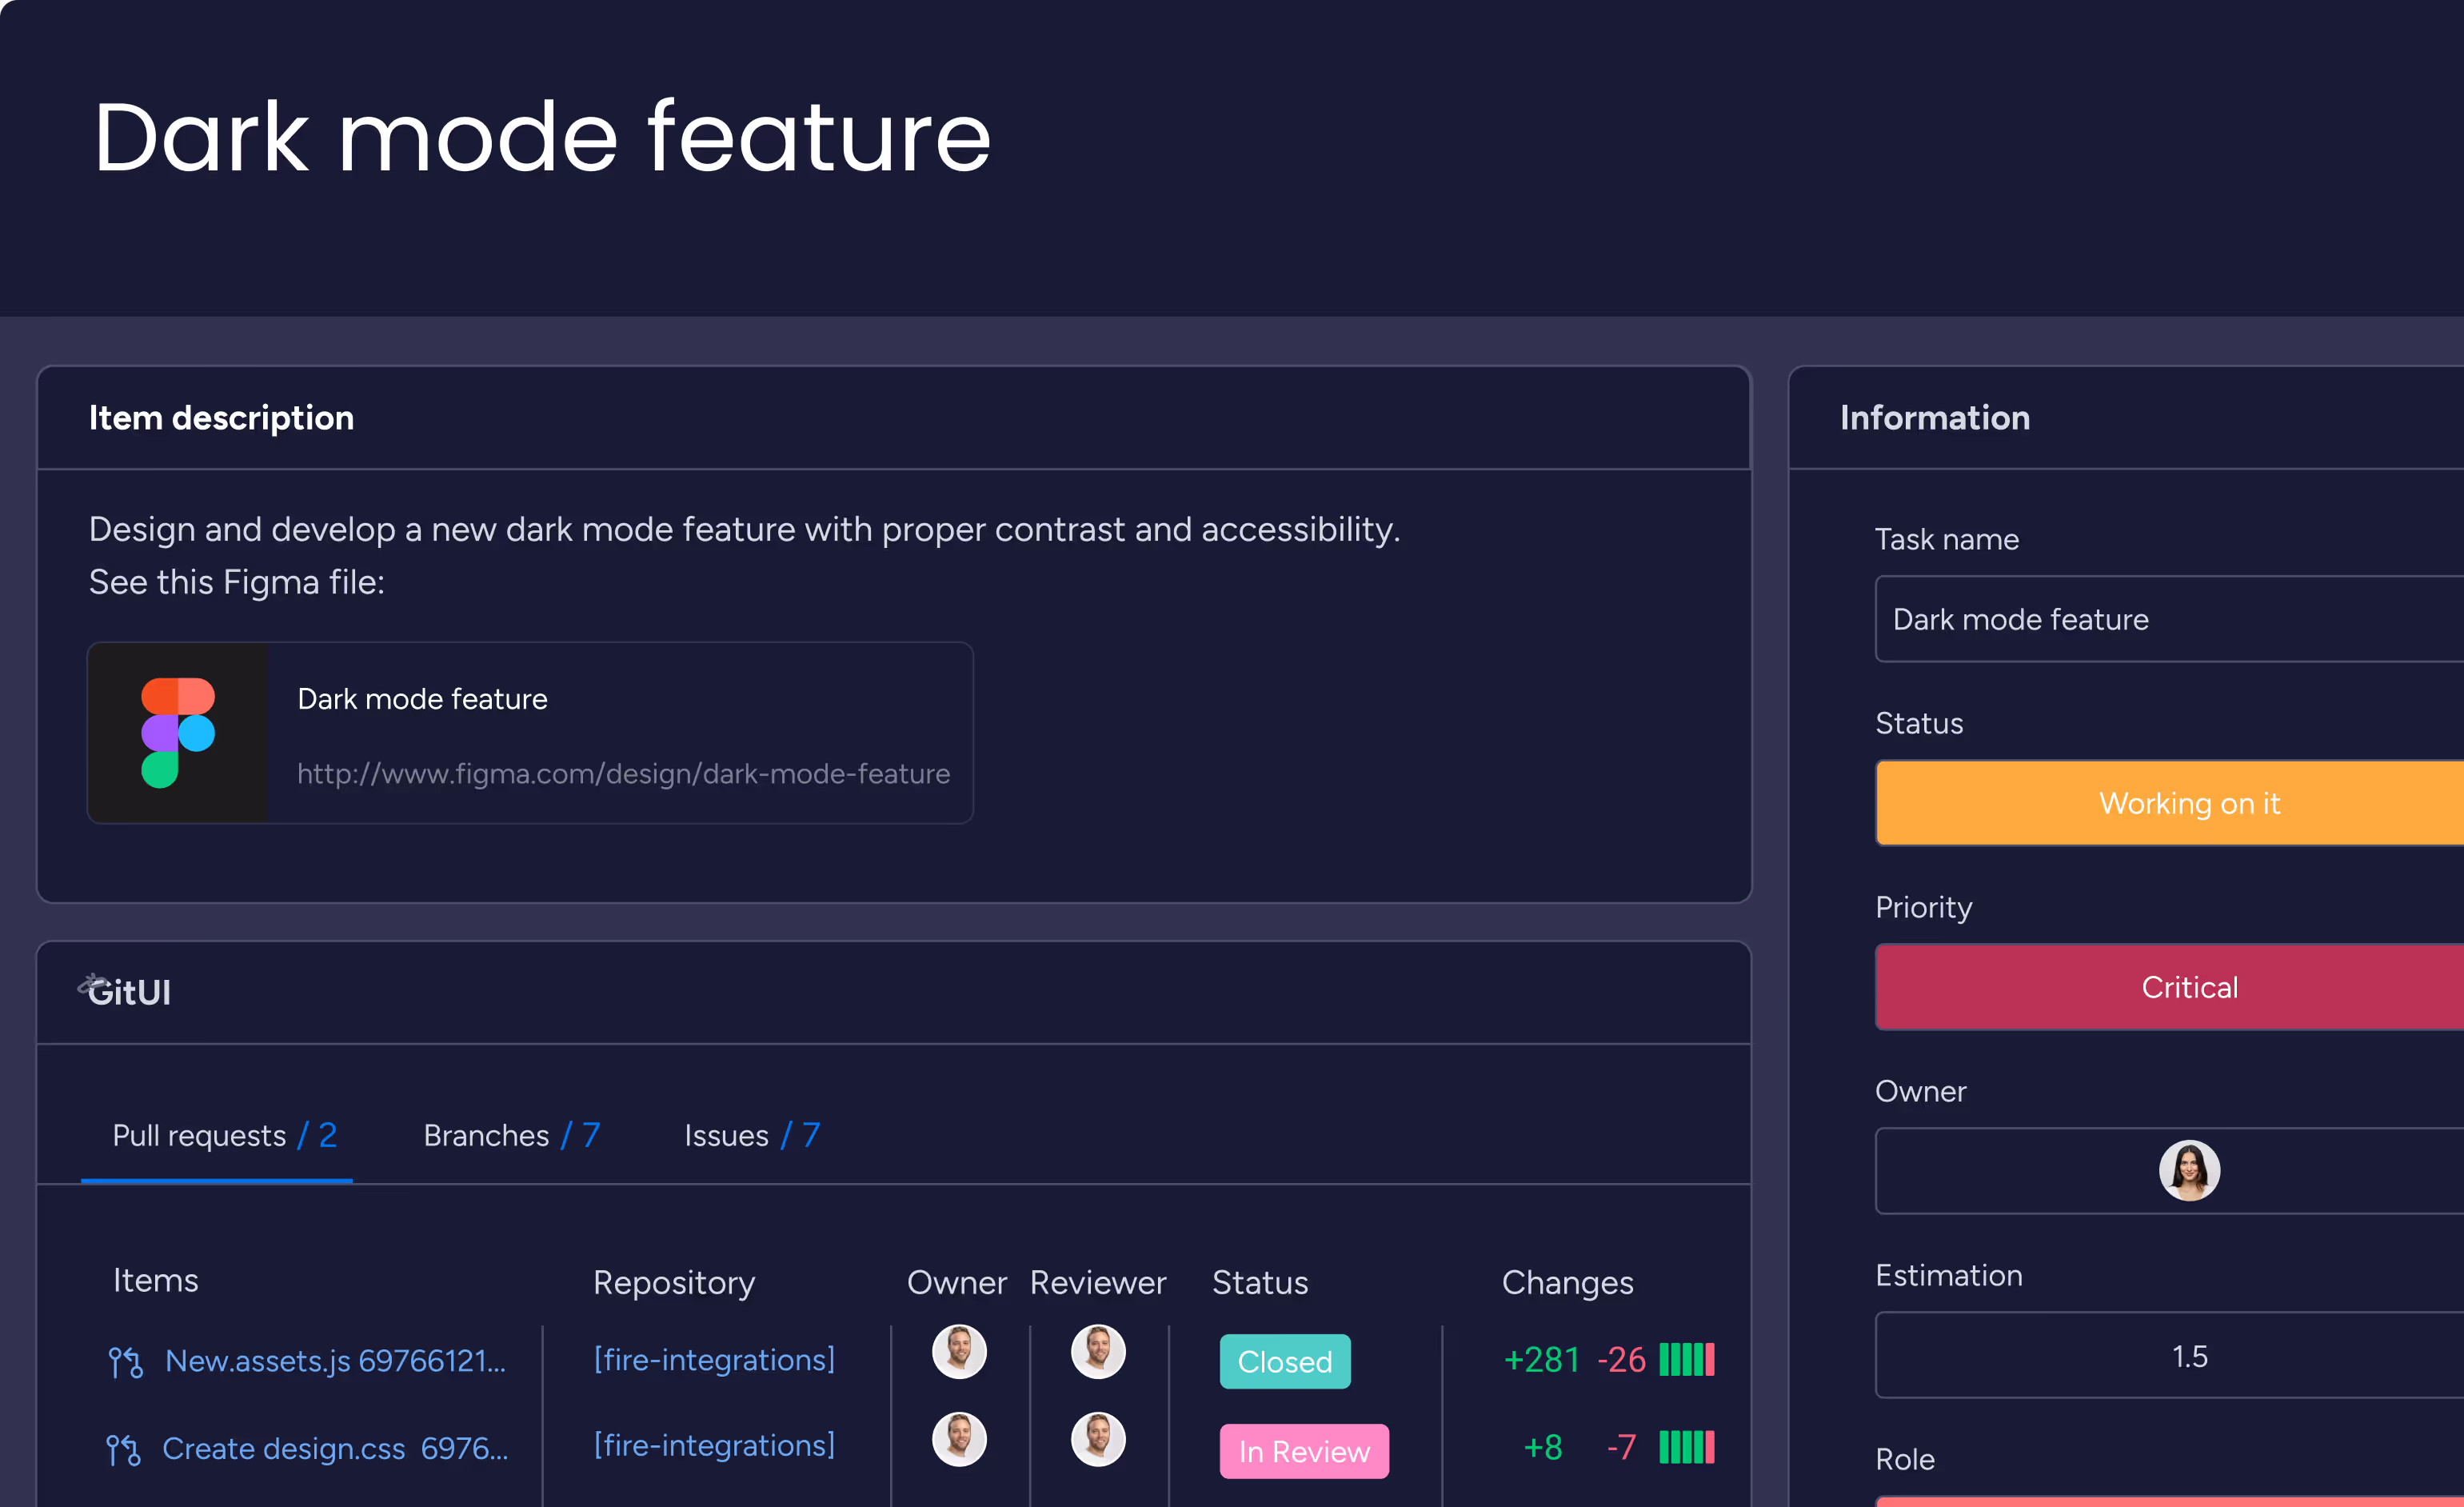Click the Task name input field
This screenshot has width=2464, height=1507.
2170,619
